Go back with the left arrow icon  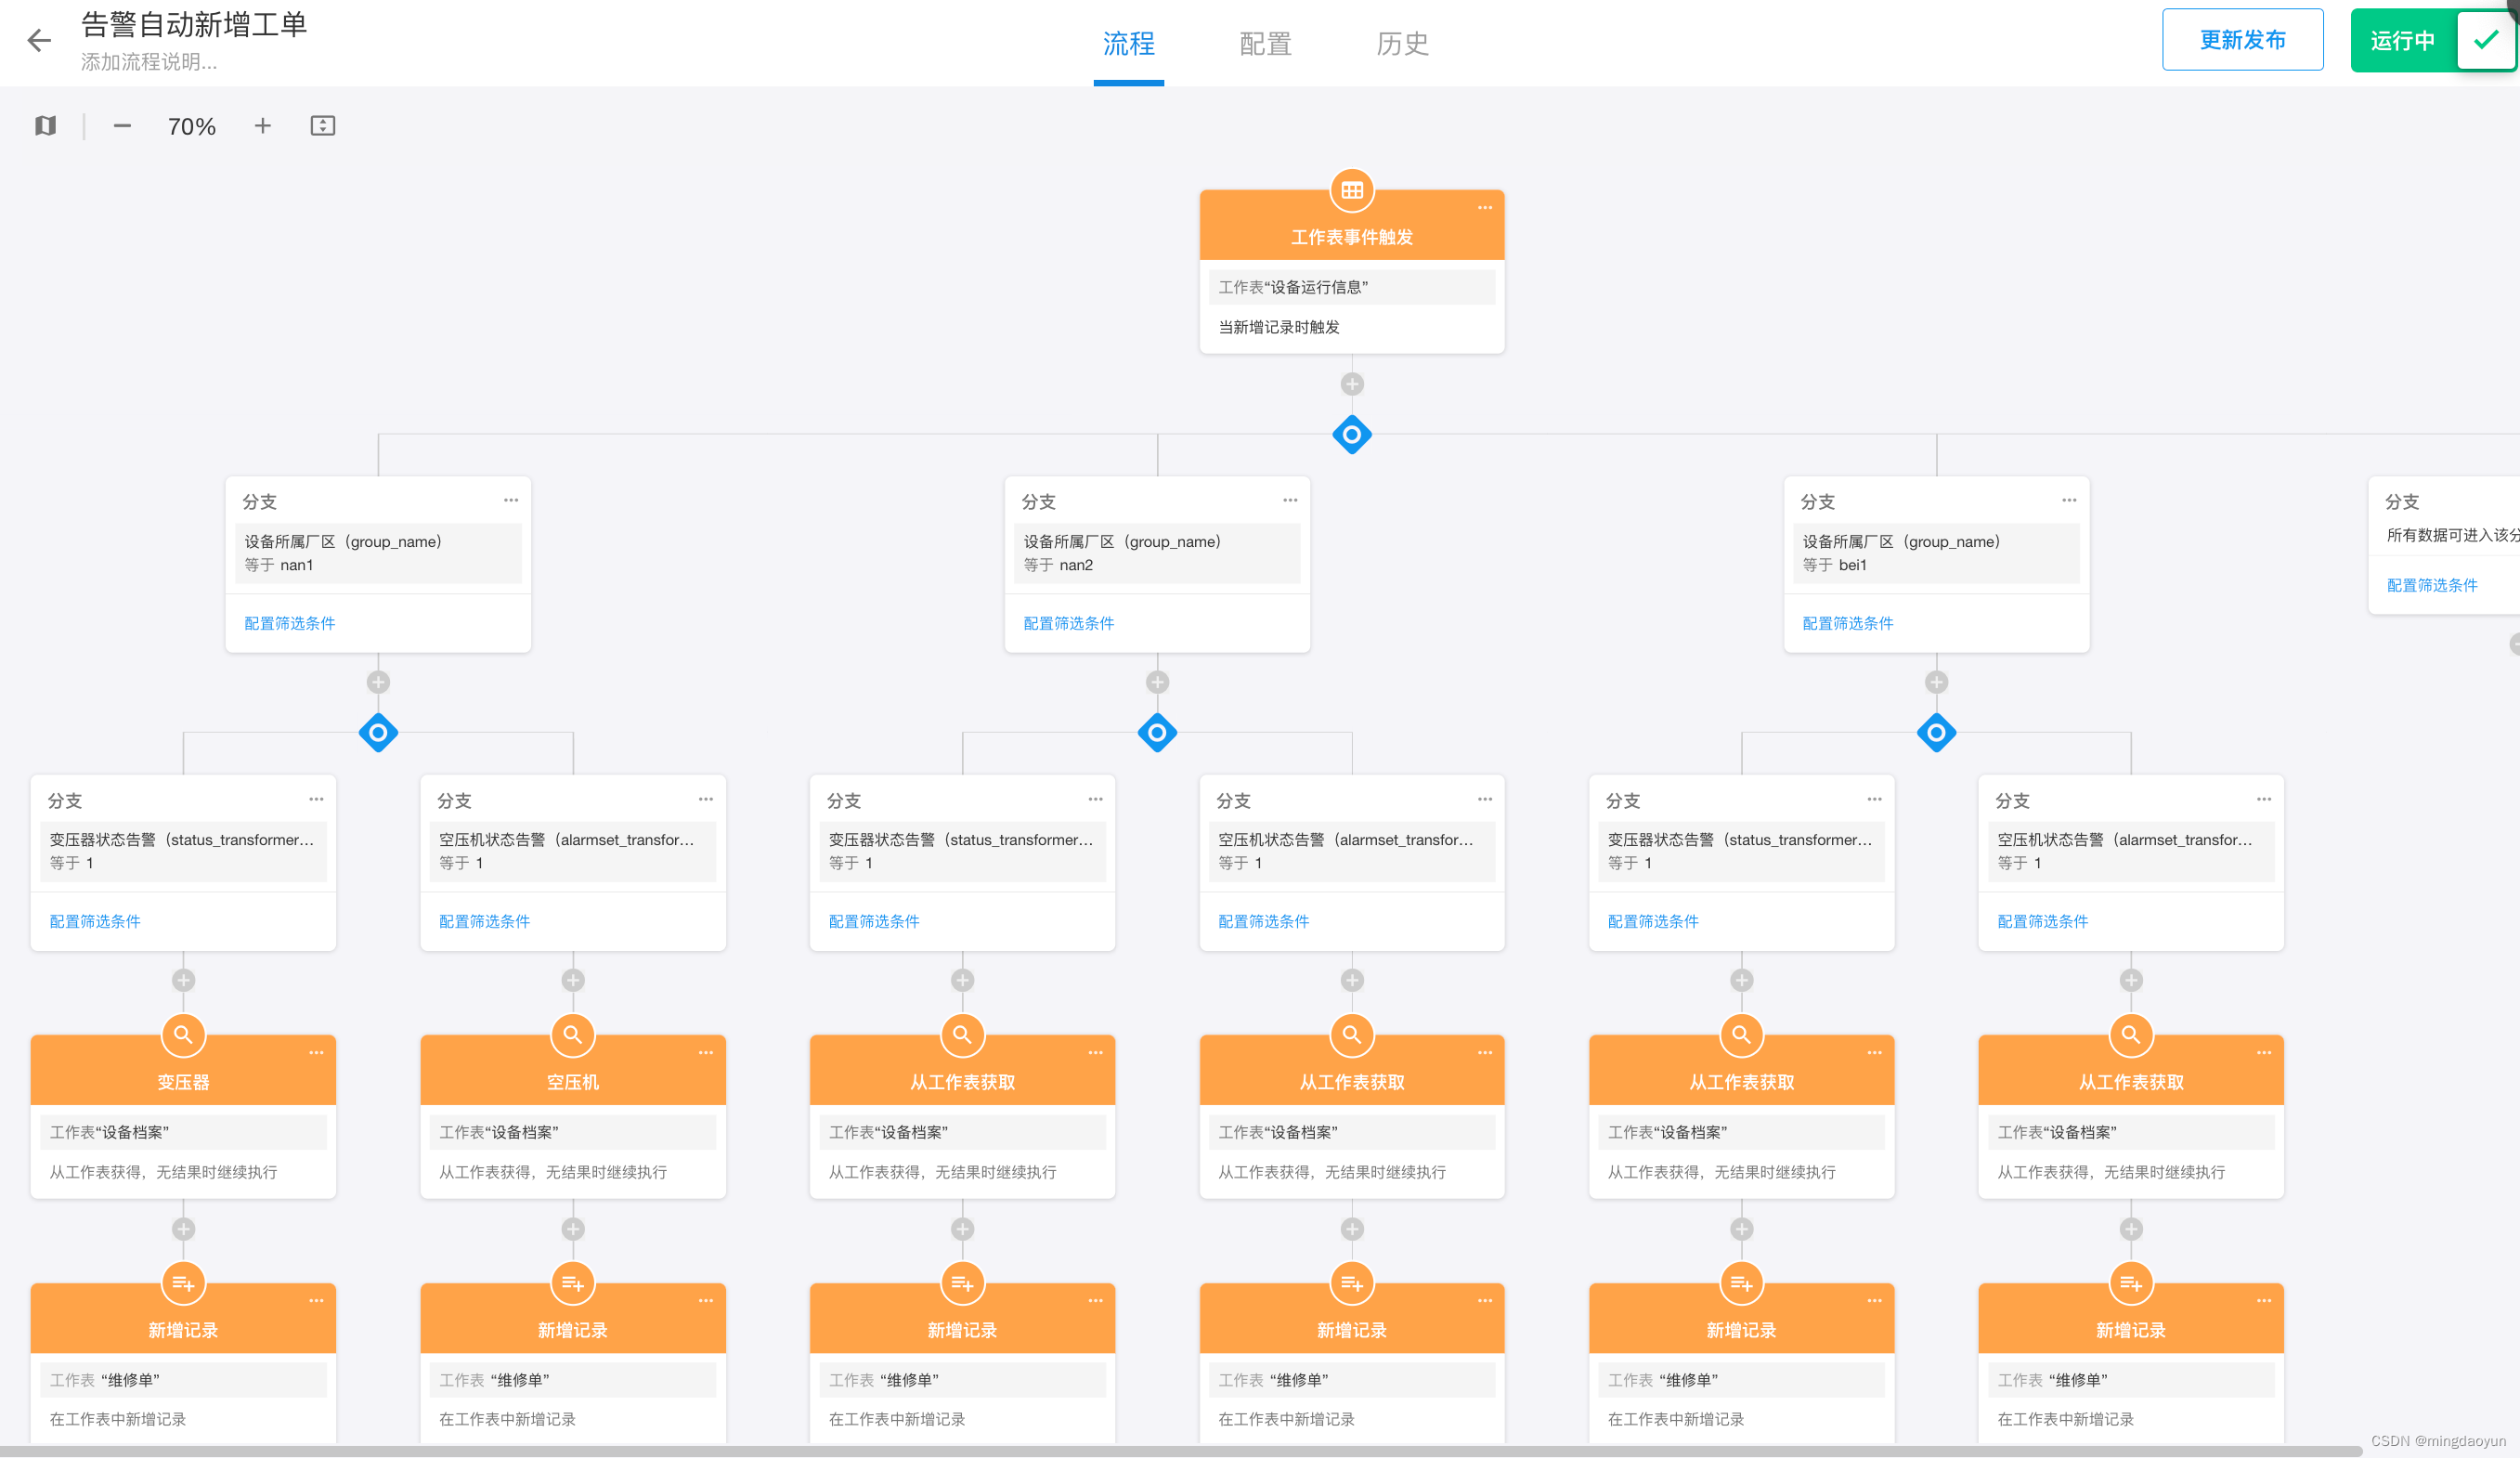tap(39, 40)
